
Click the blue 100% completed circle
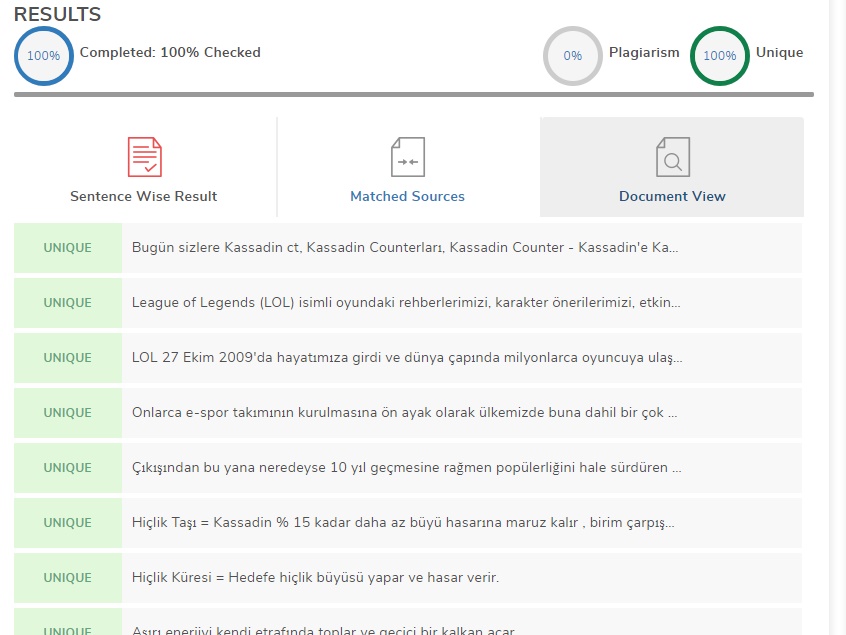pos(43,56)
